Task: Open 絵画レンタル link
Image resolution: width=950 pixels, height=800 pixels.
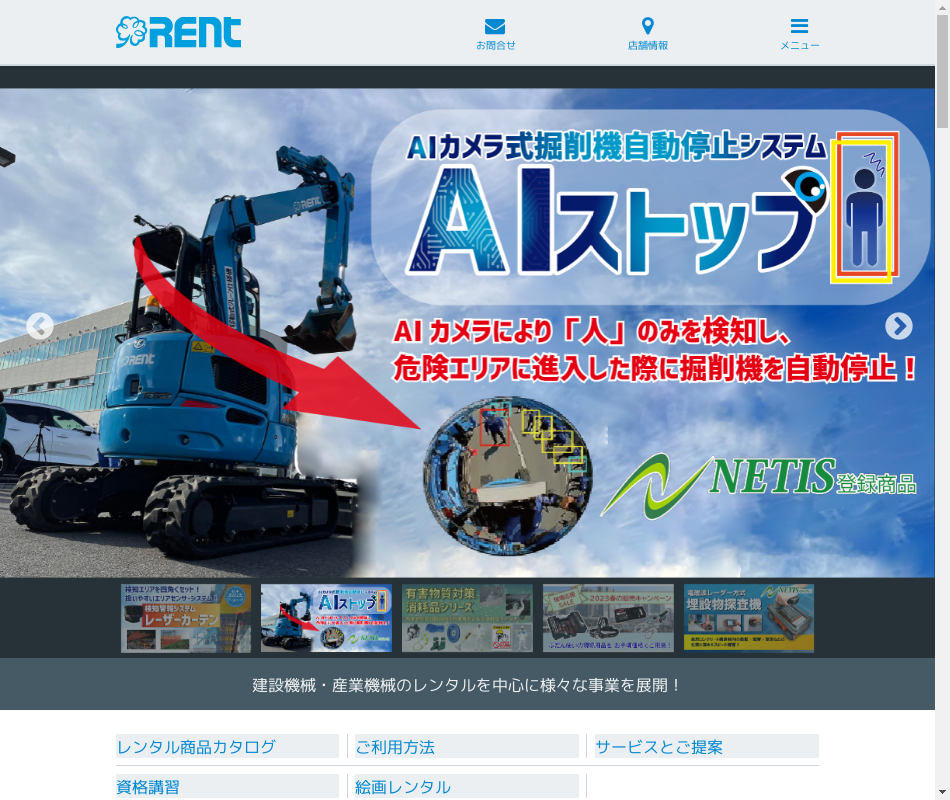Action: point(403,787)
